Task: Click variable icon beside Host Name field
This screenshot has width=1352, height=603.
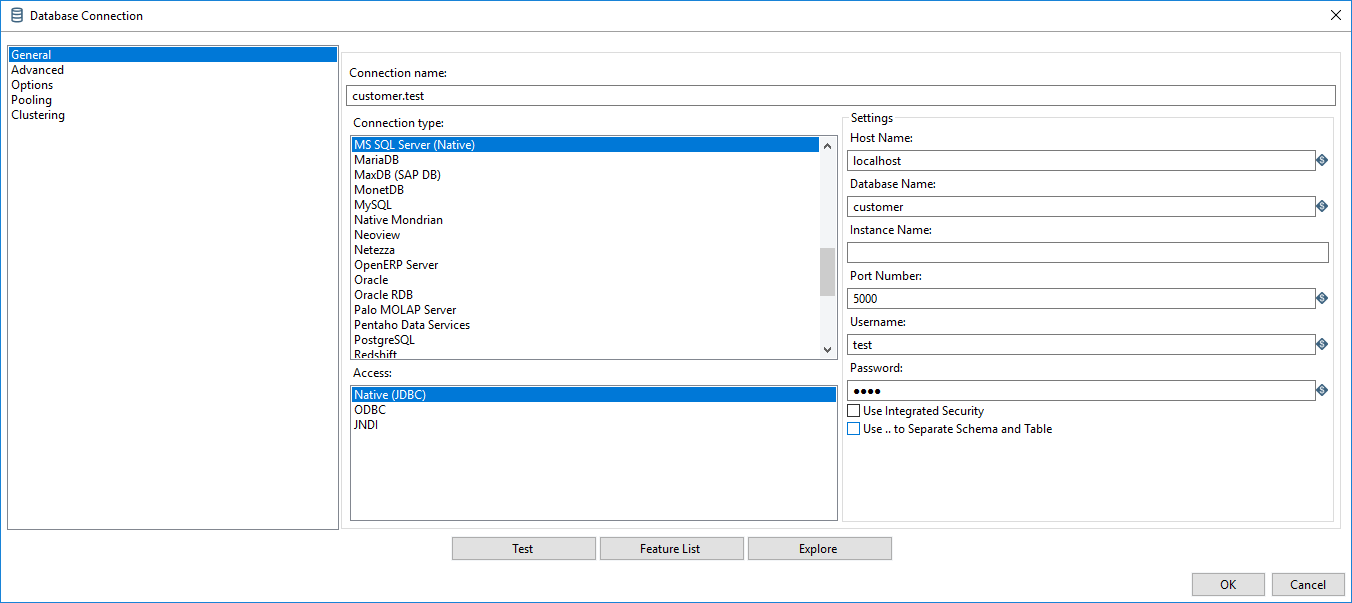Action: (1321, 160)
